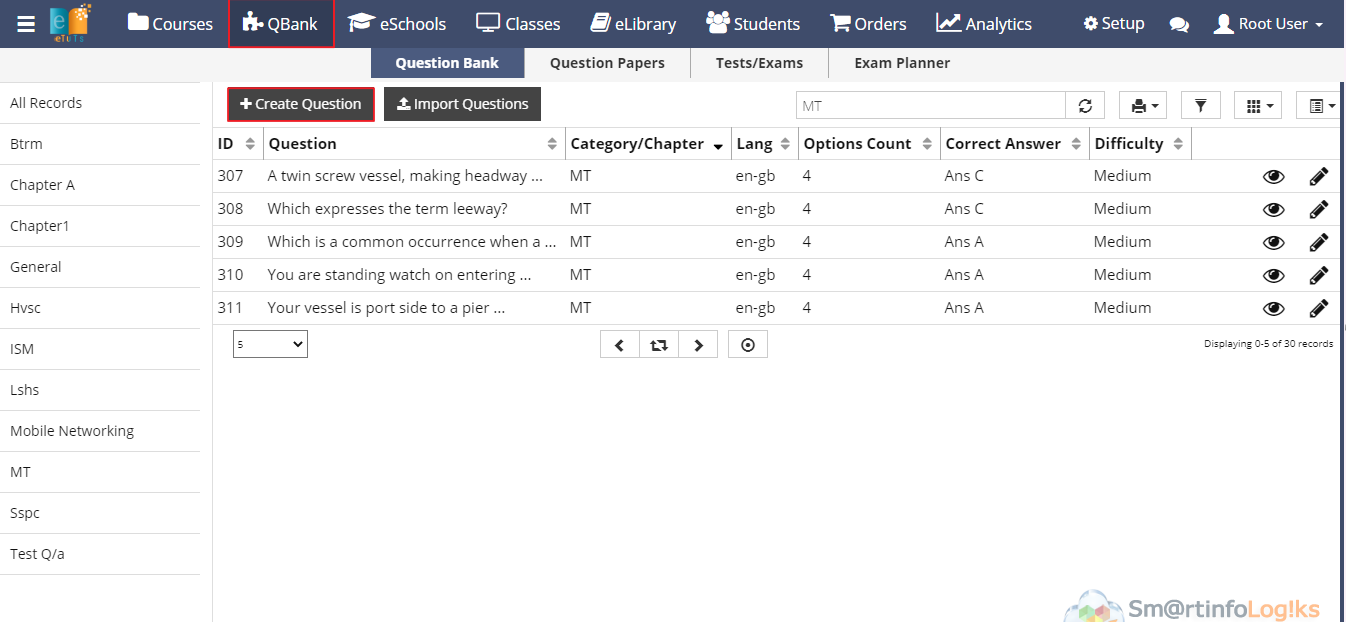This screenshot has width=1346, height=622.
Task: Open the Orders section
Action: pyautogui.click(x=868, y=24)
